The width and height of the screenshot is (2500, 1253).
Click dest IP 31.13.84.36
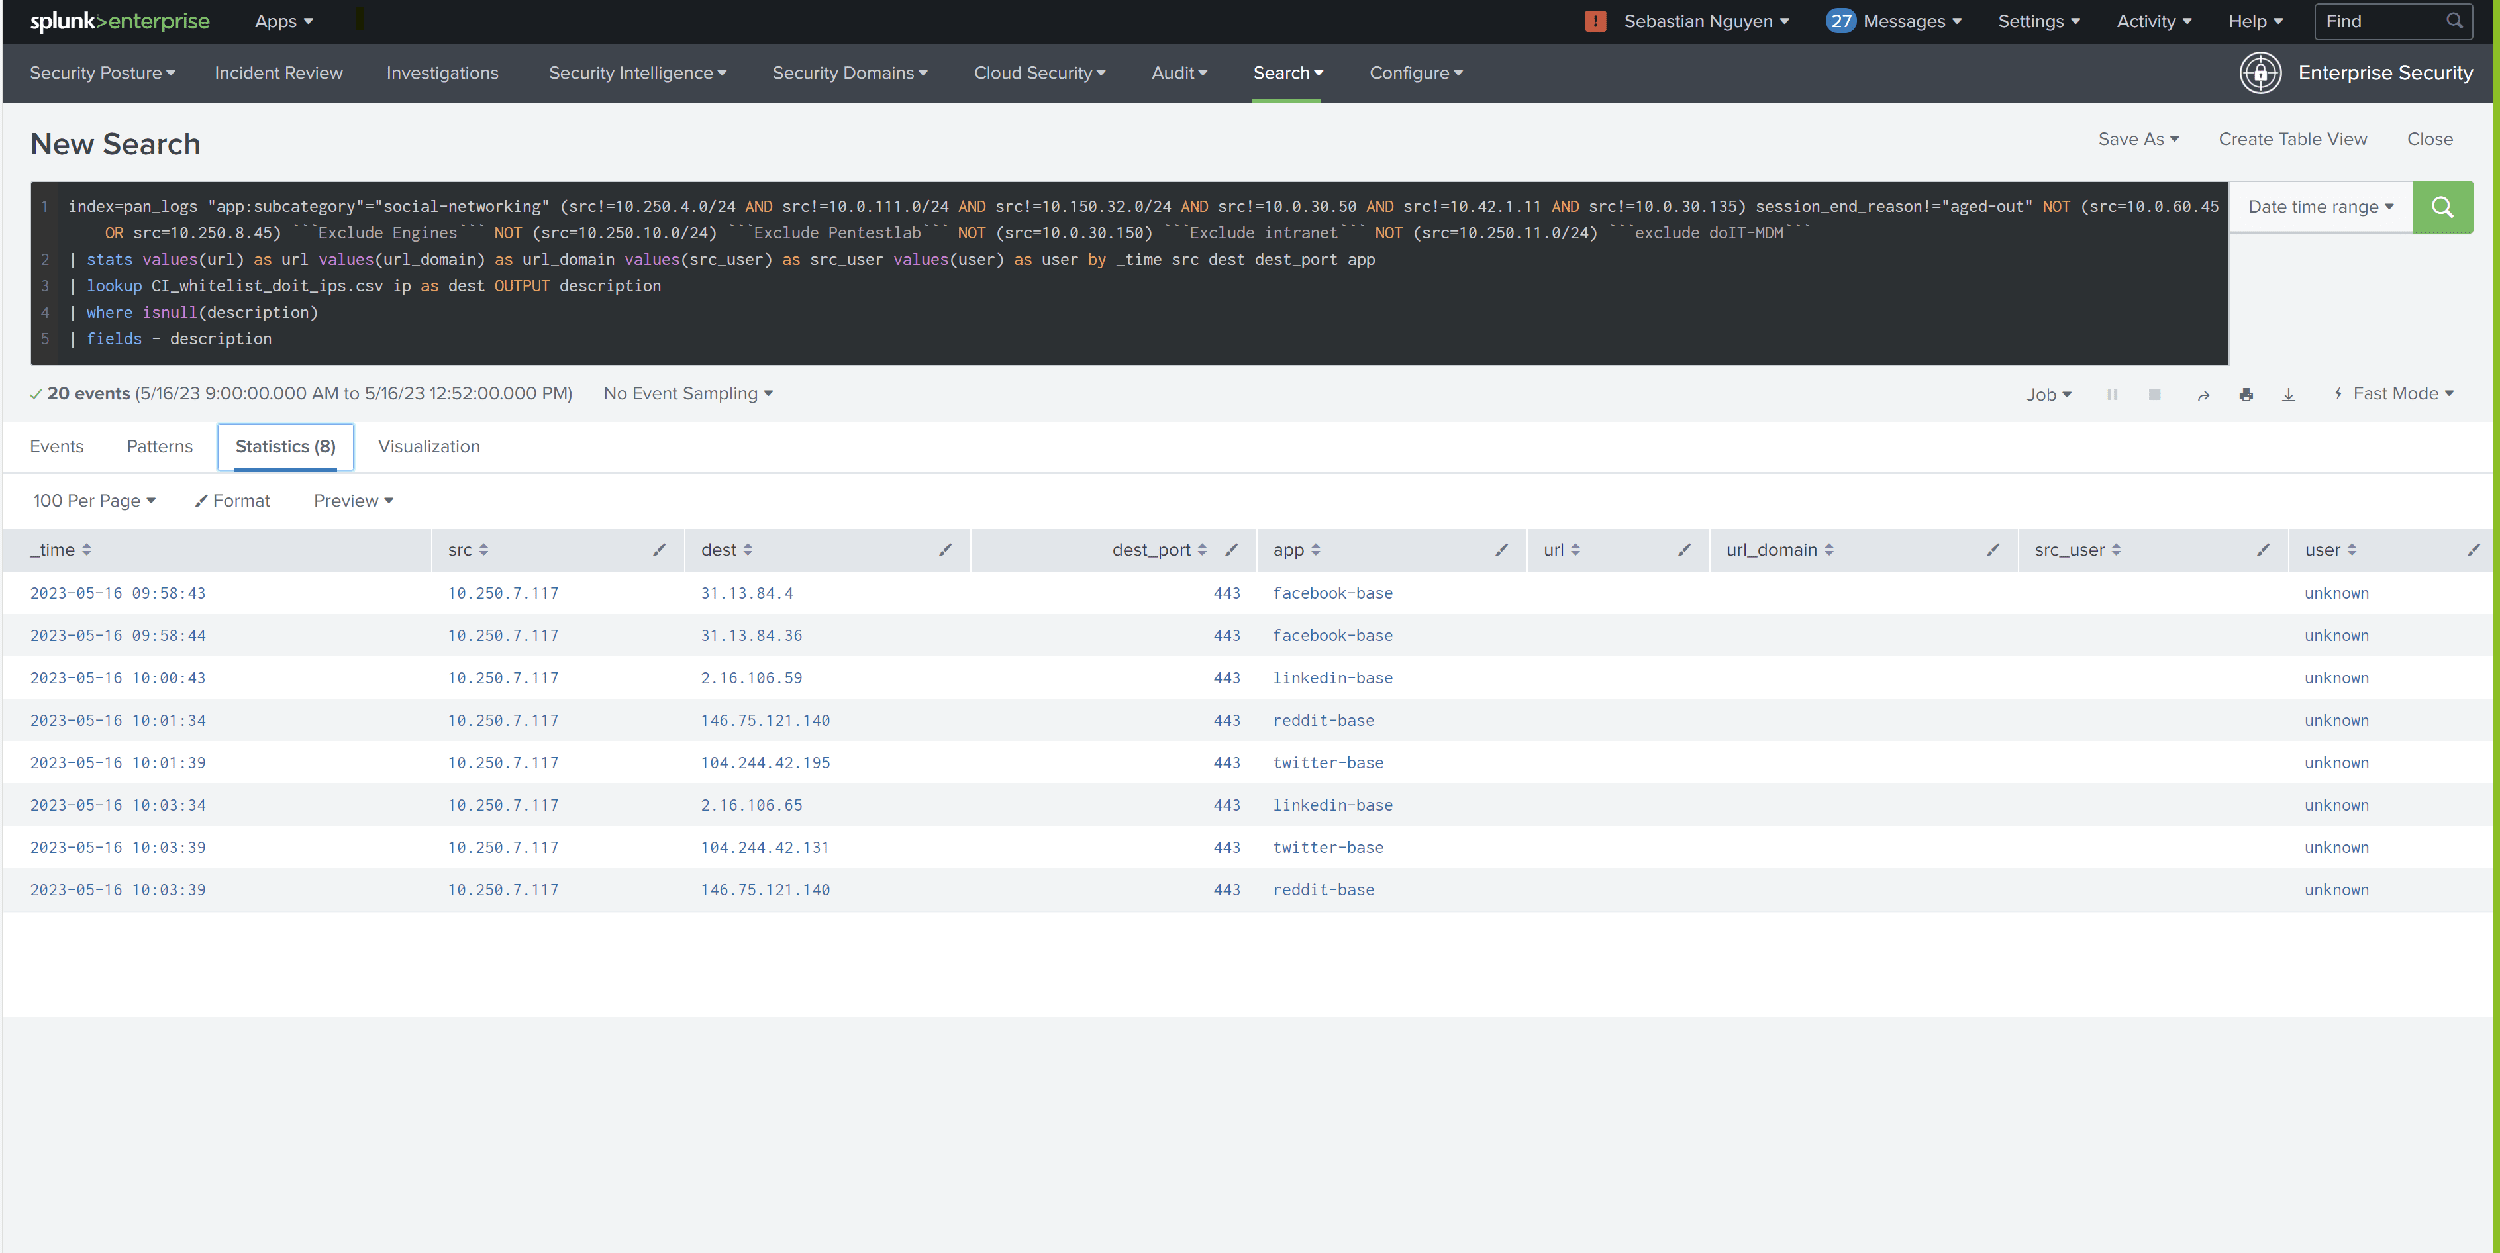click(x=751, y=636)
